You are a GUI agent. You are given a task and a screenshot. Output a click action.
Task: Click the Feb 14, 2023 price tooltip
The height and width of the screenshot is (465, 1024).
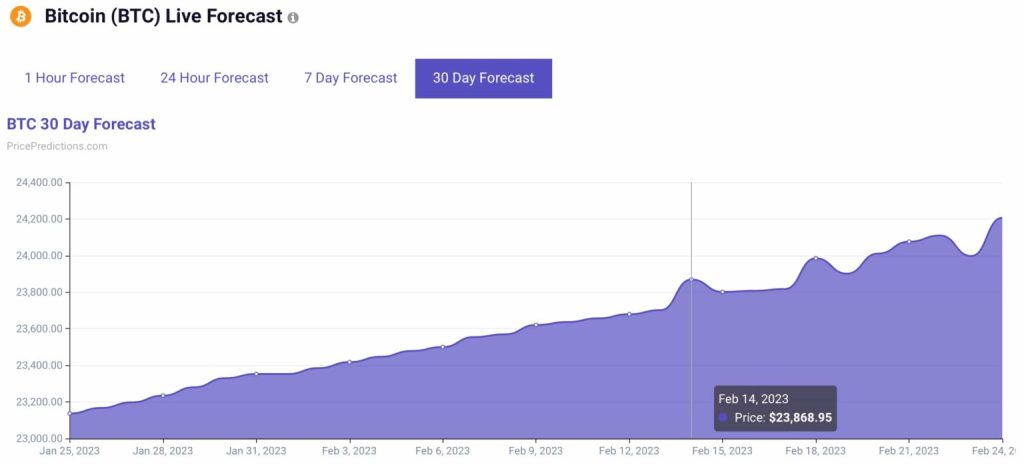coord(775,408)
